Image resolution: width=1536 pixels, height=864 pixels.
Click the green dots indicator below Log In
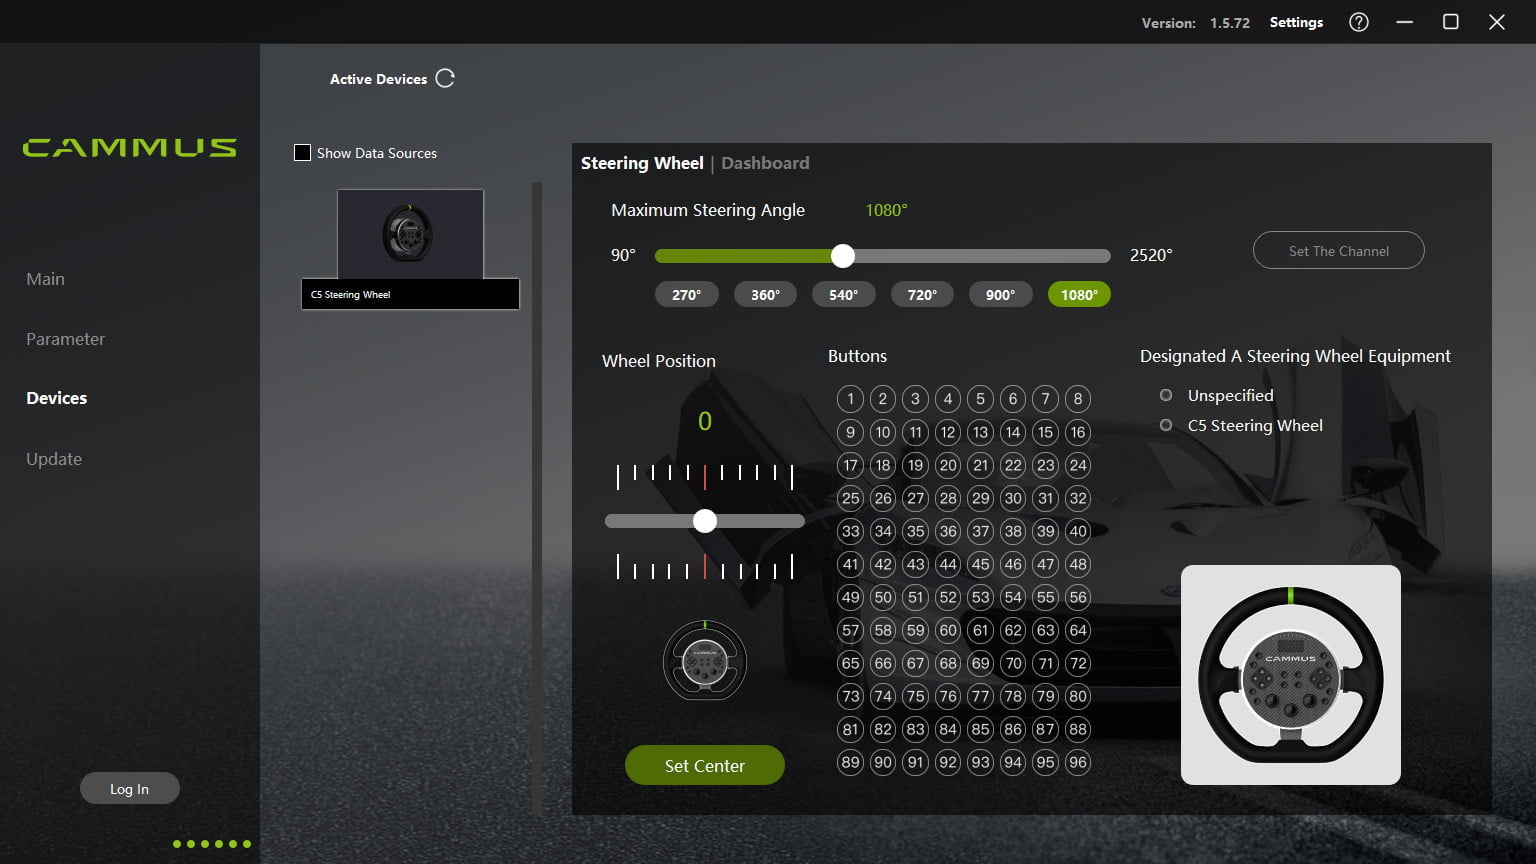point(212,844)
